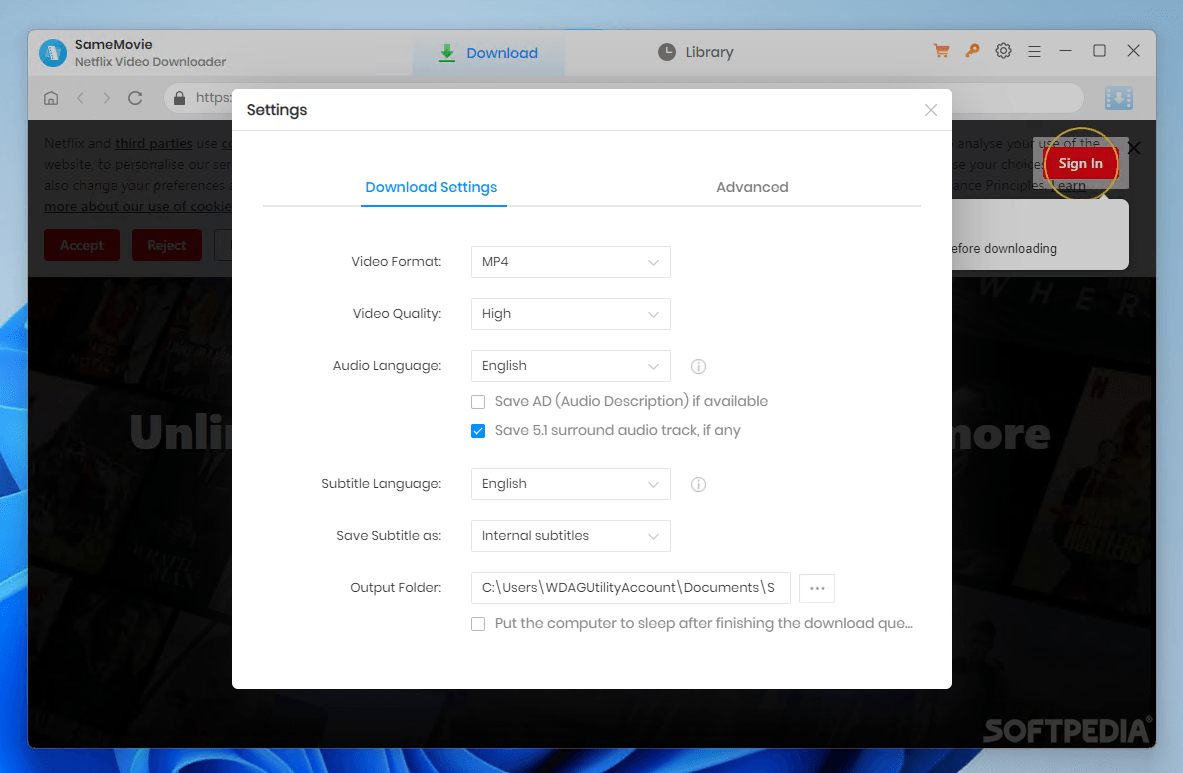Click the red Sign In button
Screen dimensions: 1183x773
[1080, 164]
